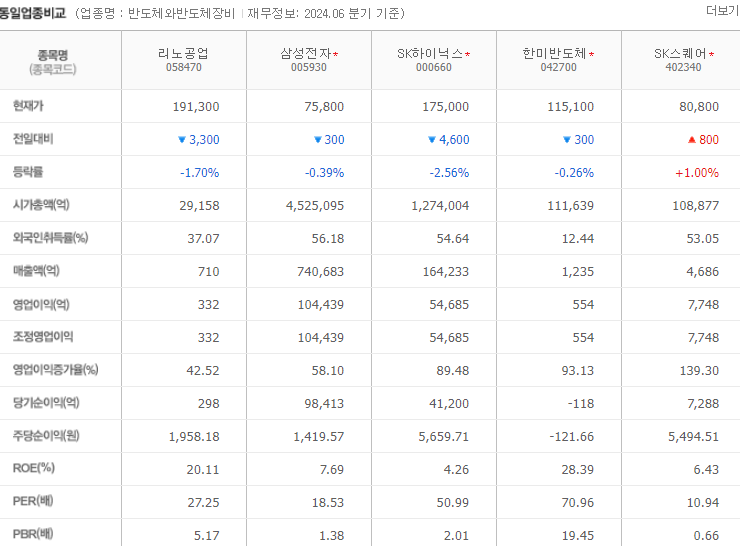Screen dimensions: 740x546
Task: Click the red asterisk next to 삼성전자
Action: (x=336, y=54)
